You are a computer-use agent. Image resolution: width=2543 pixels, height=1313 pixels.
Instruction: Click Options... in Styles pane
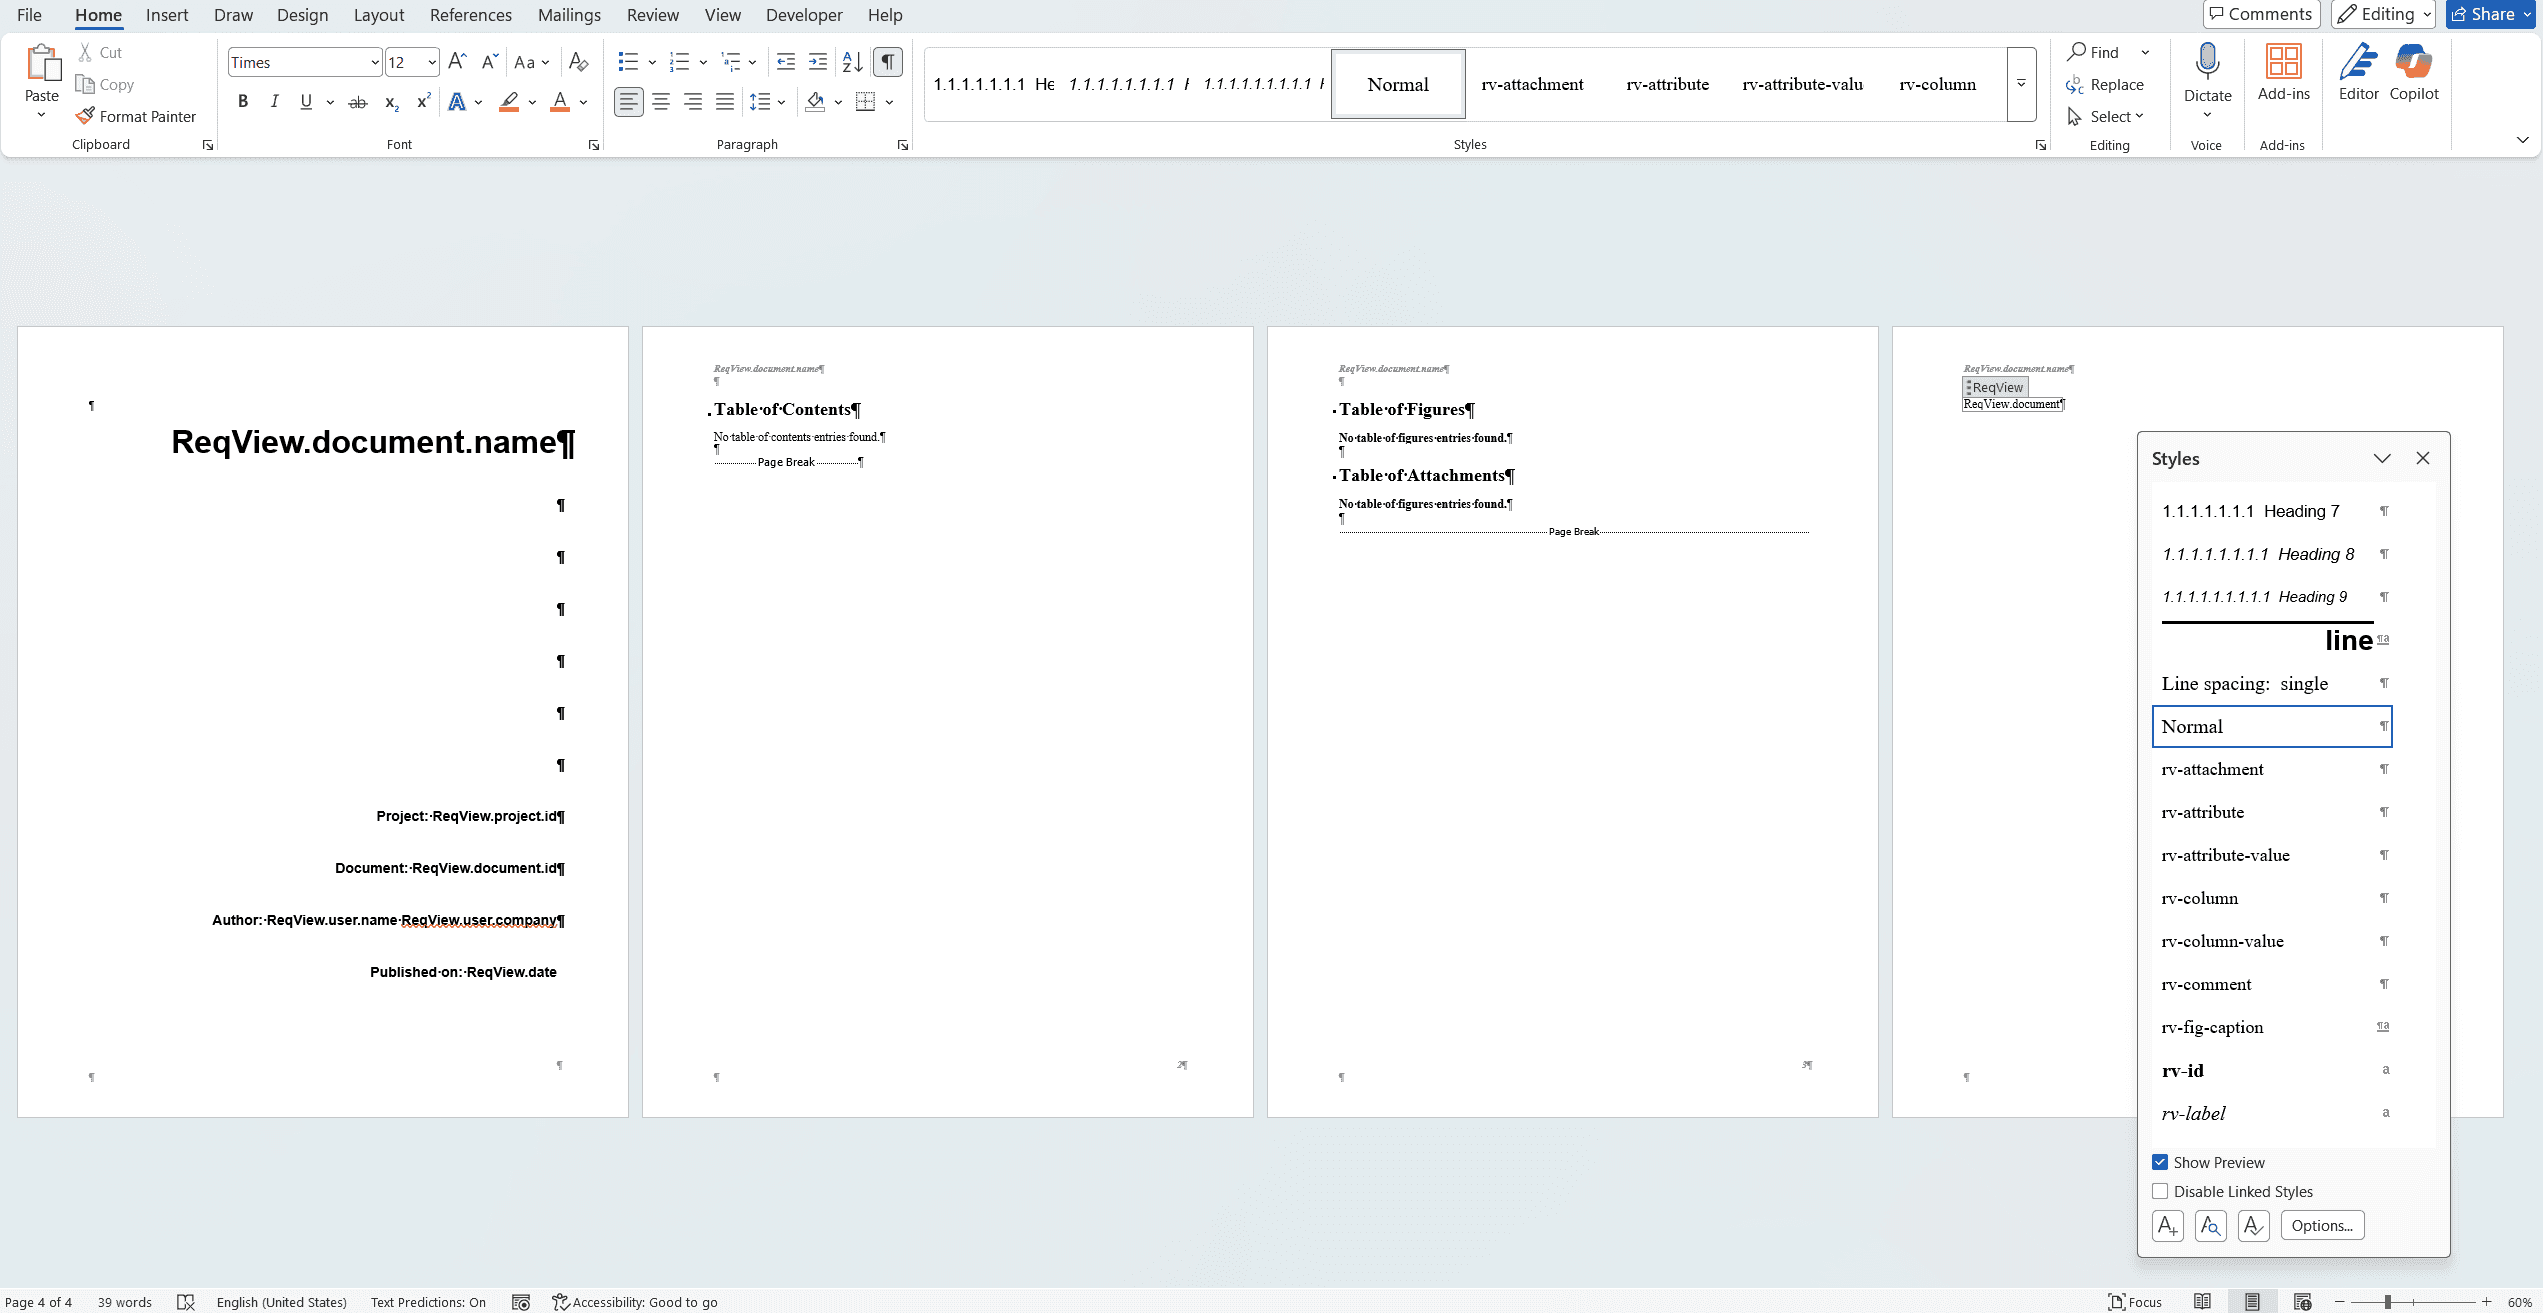click(x=2322, y=1225)
